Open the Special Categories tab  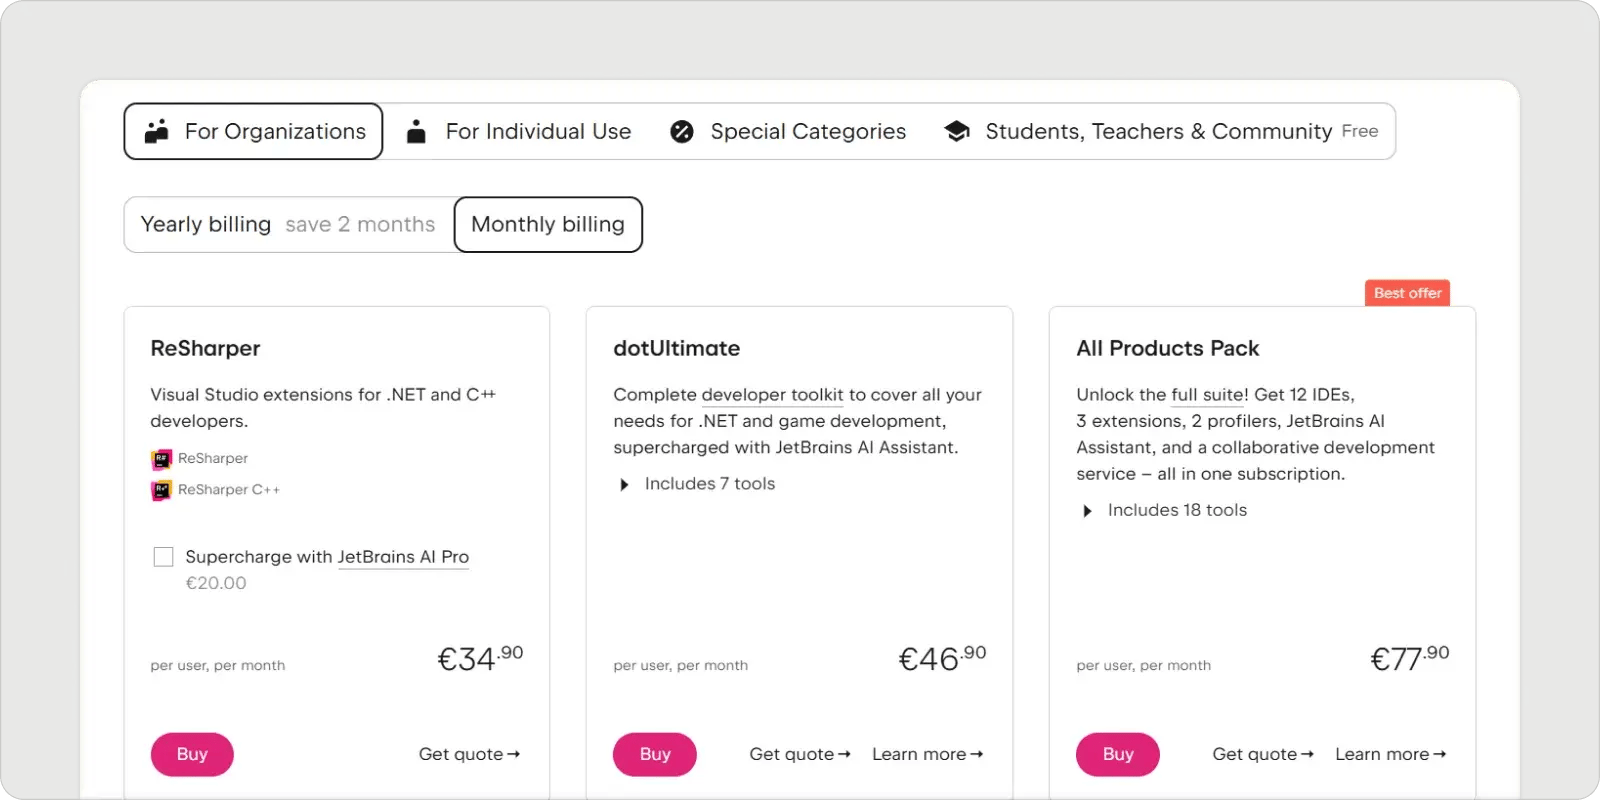coord(808,131)
